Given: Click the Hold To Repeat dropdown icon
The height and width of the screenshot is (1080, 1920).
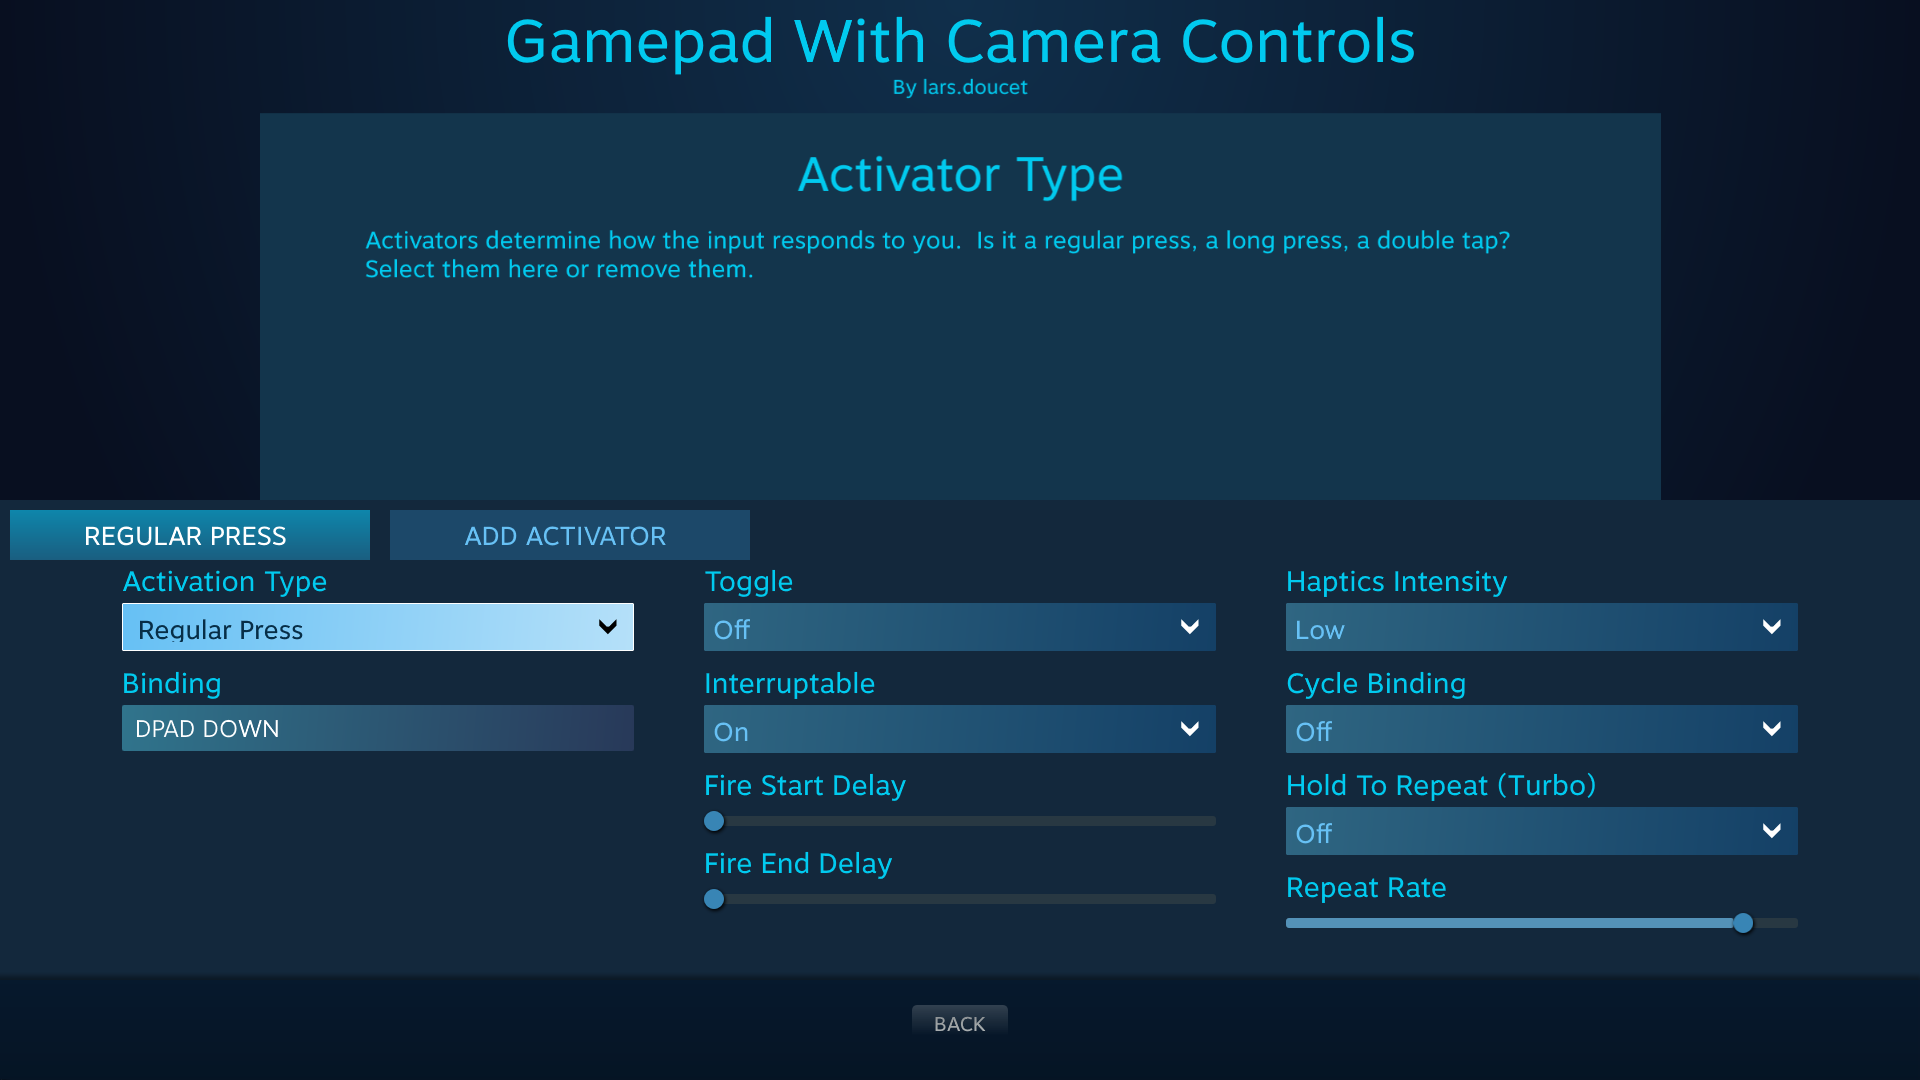Looking at the screenshot, I should 1771,831.
